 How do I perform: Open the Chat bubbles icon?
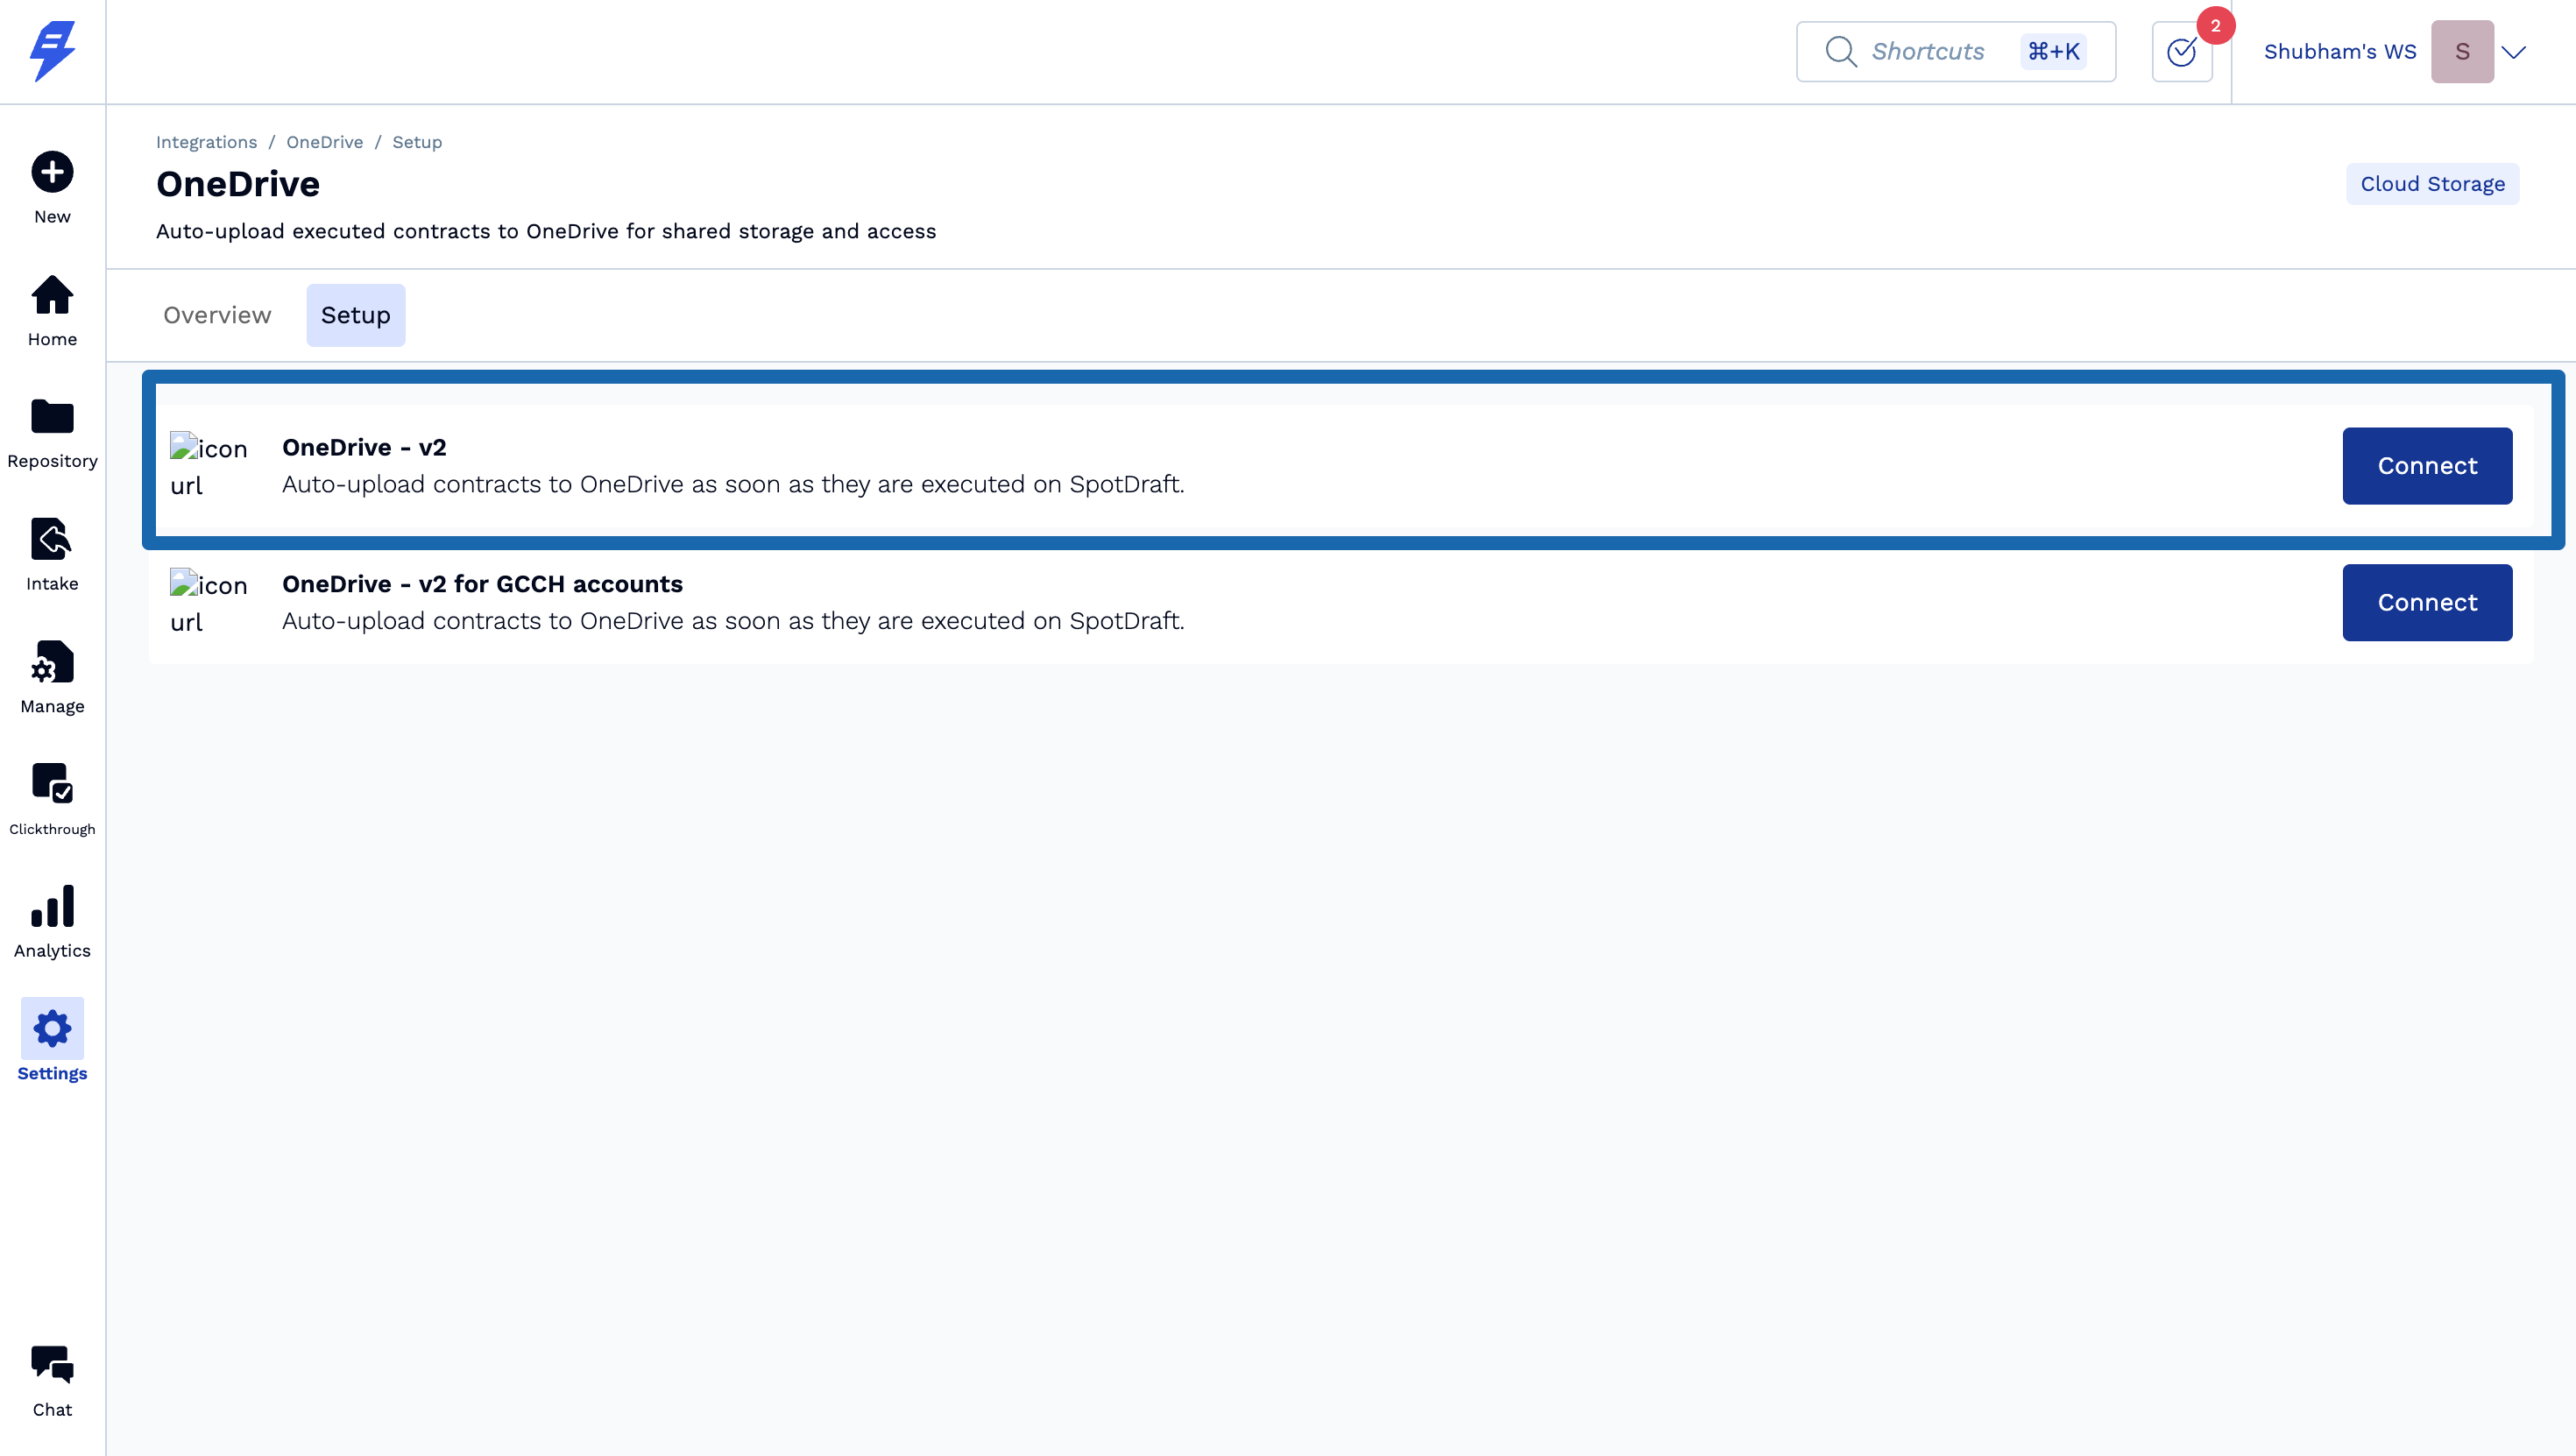(x=52, y=1365)
